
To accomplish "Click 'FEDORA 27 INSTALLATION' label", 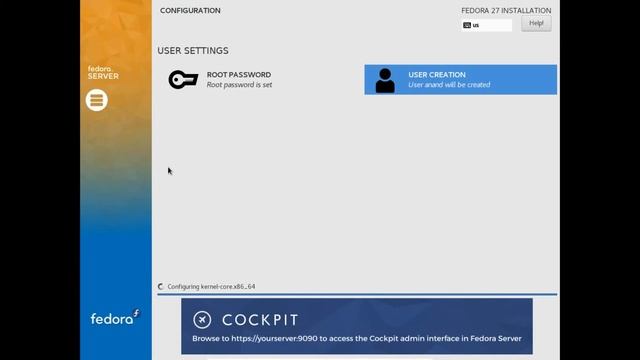I will (506, 11).
